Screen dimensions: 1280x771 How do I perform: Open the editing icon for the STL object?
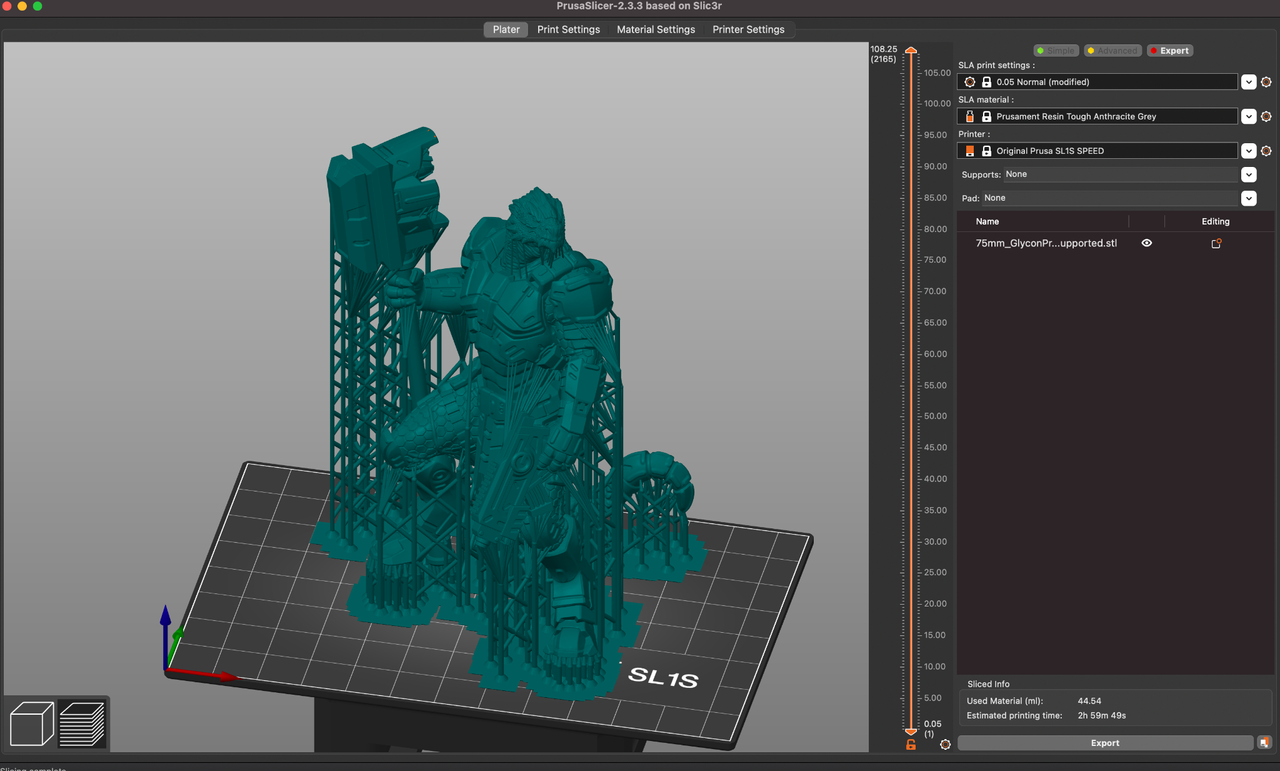coord(1216,243)
